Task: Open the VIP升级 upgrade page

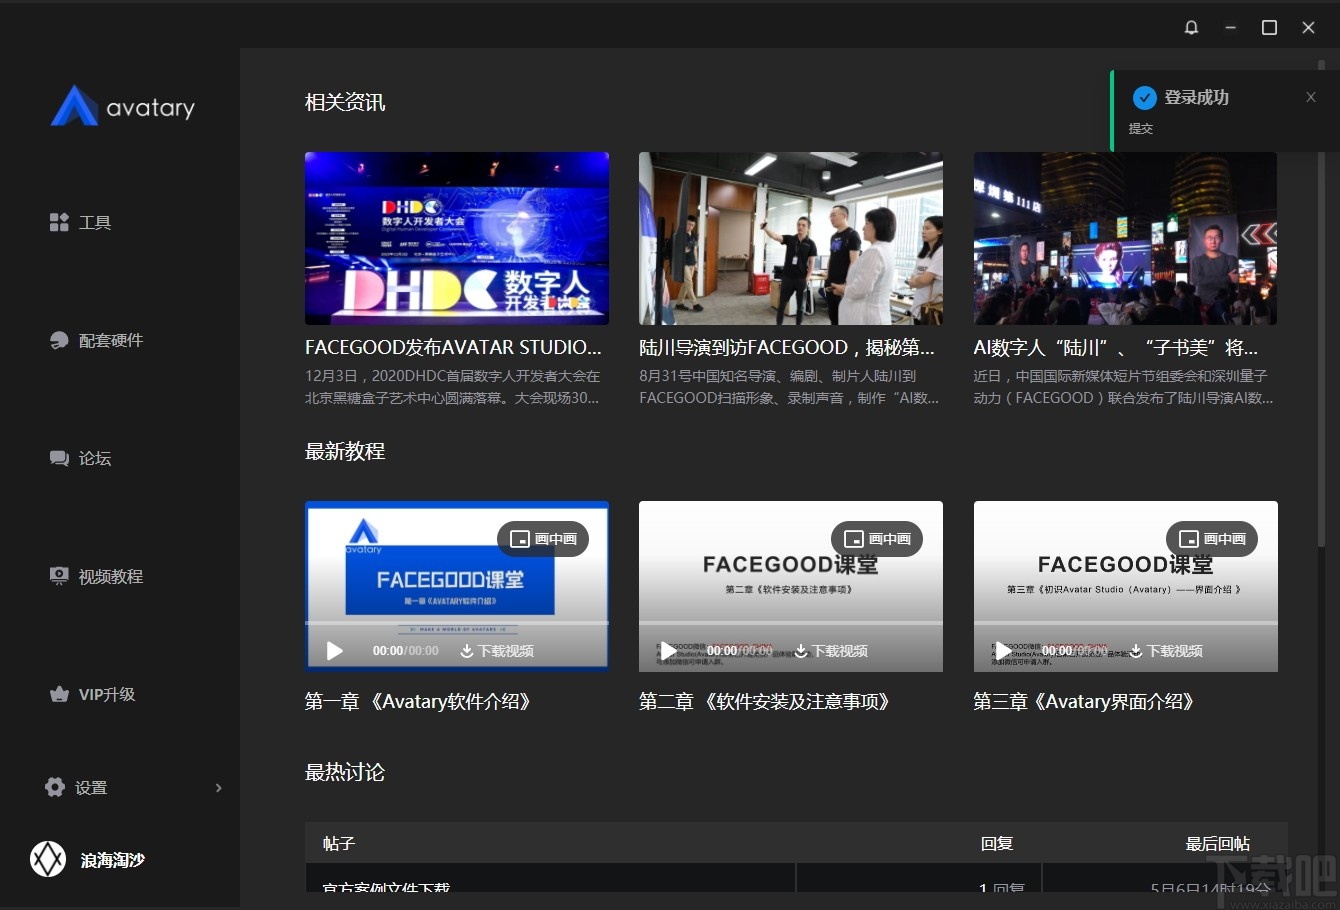Action: [x=92, y=694]
